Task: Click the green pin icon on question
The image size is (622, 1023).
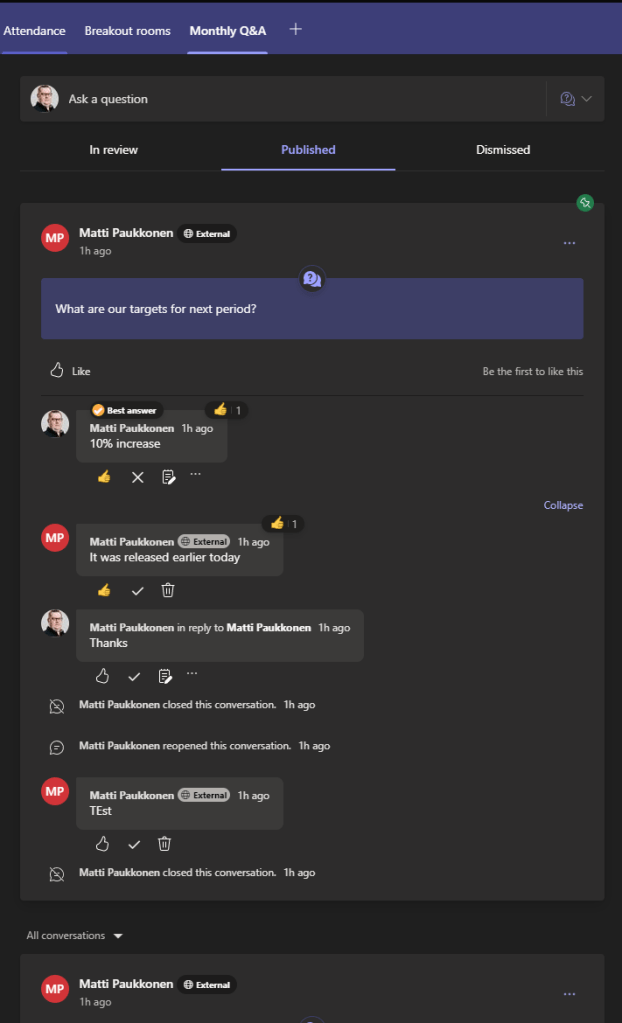Action: tap(585, 203)
